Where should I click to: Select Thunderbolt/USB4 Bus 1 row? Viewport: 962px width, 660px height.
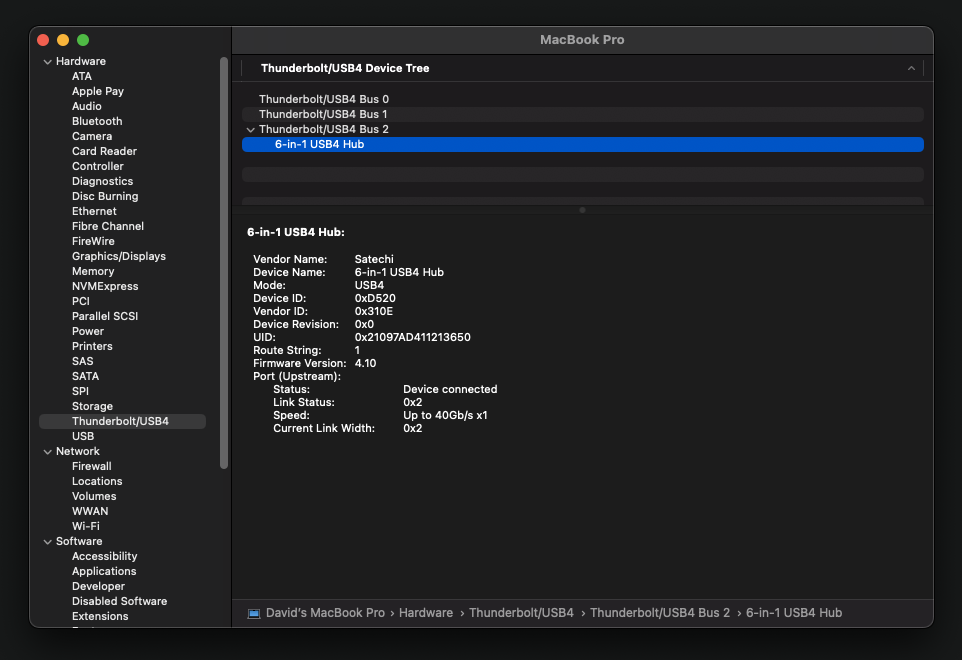click(323, 115)
